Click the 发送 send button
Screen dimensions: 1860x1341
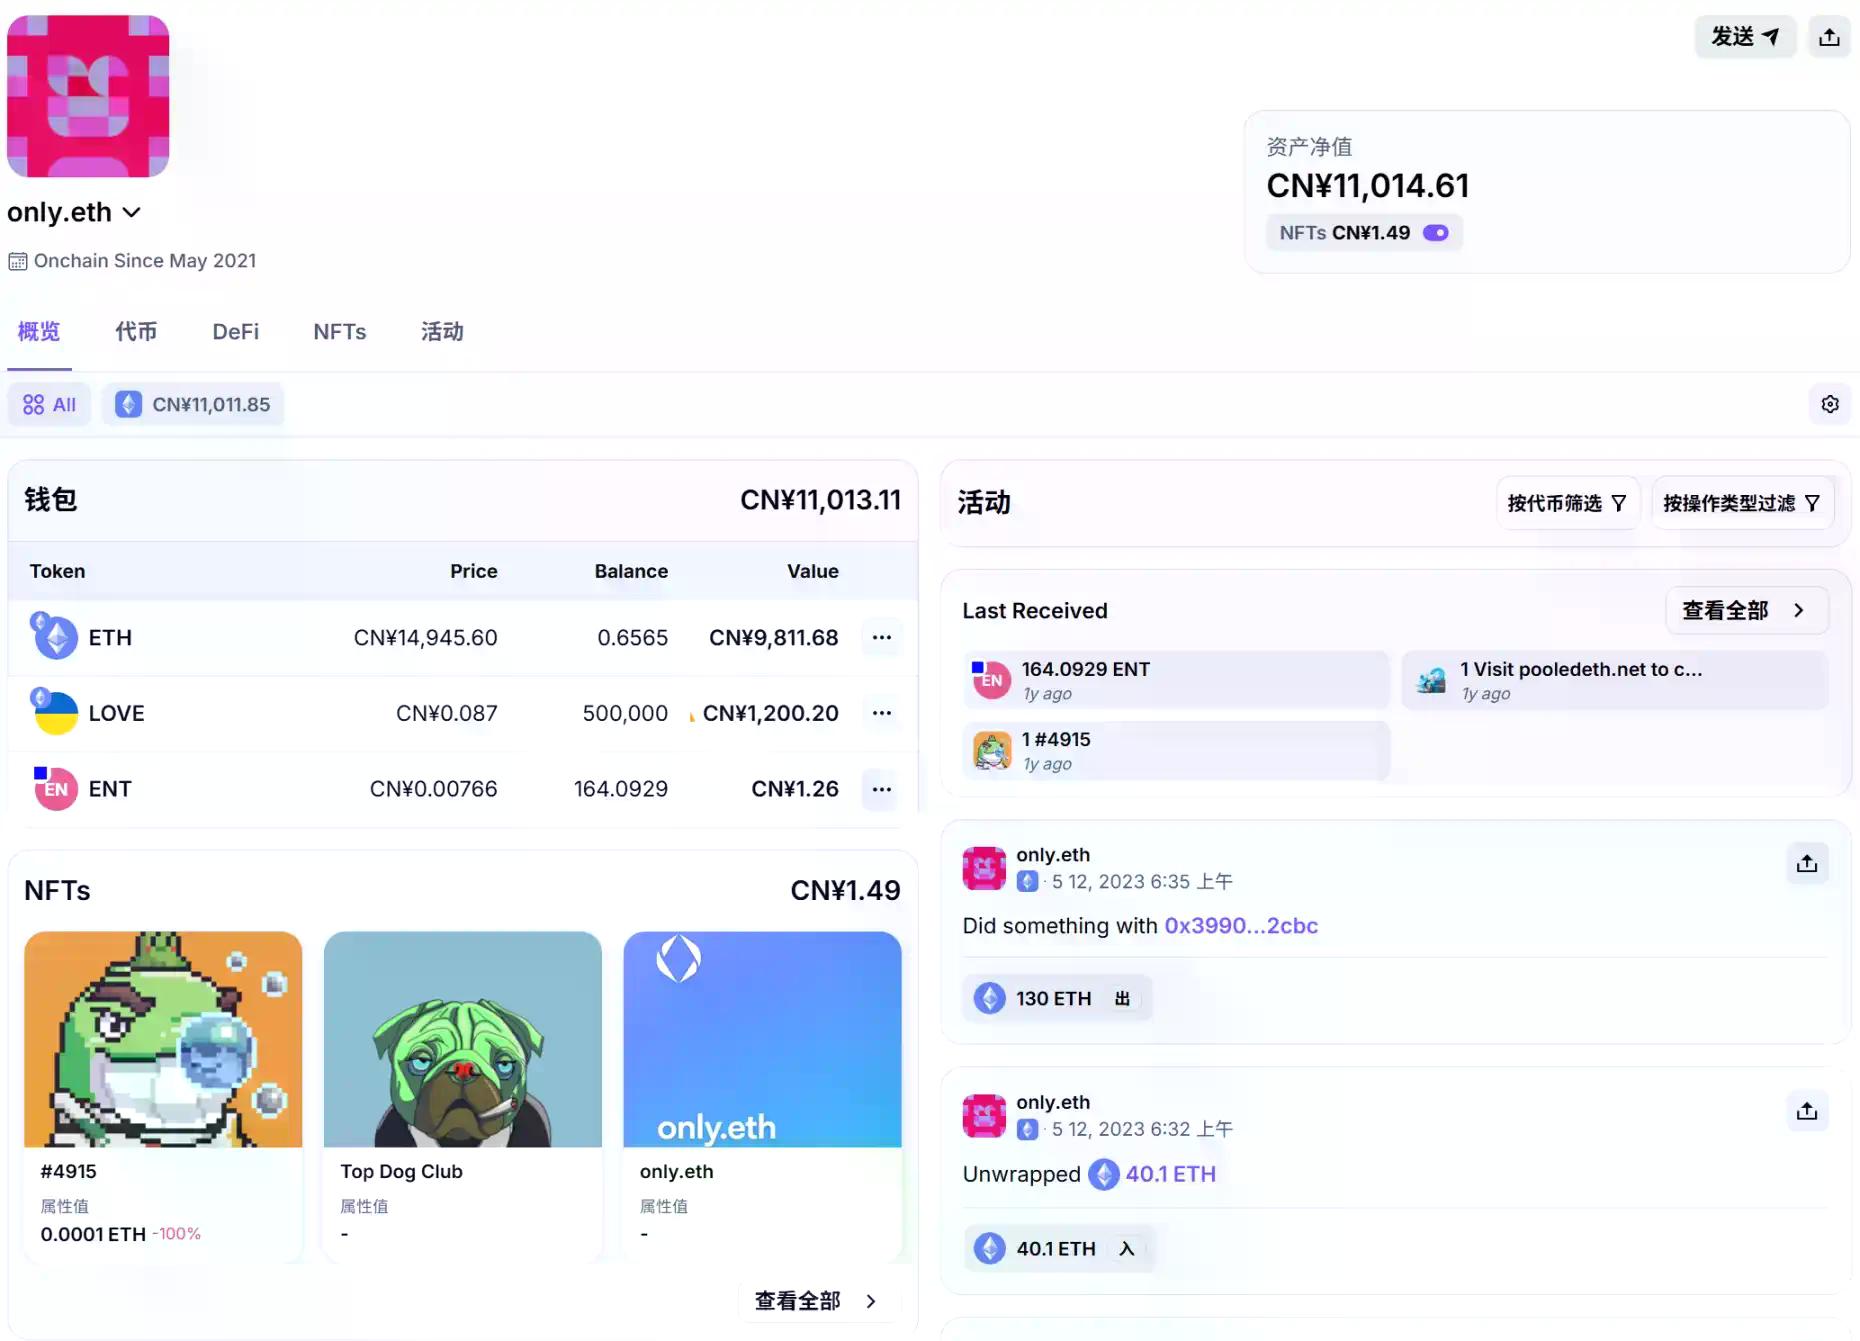[1745, 36]
